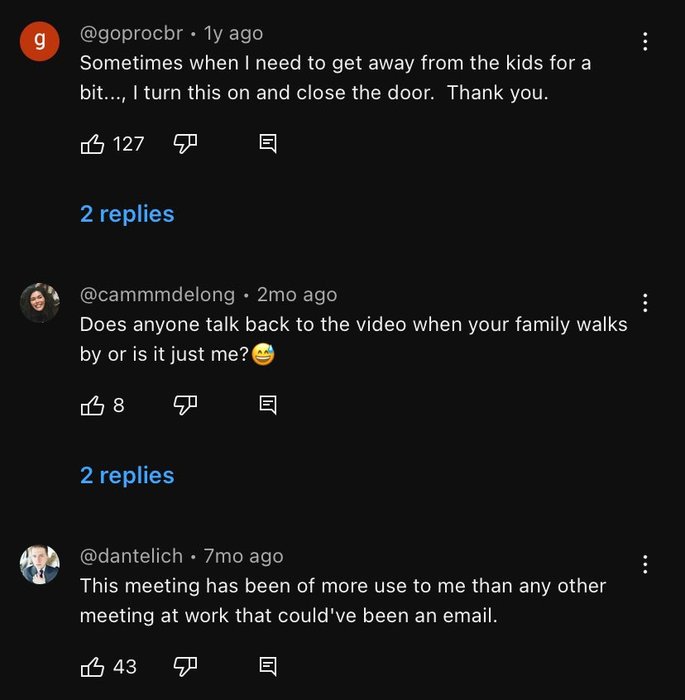This screenshot has width=685, height=700.
Task: Open @goprocbr's channel via the avatar
Action: click(x=40, y=41)
